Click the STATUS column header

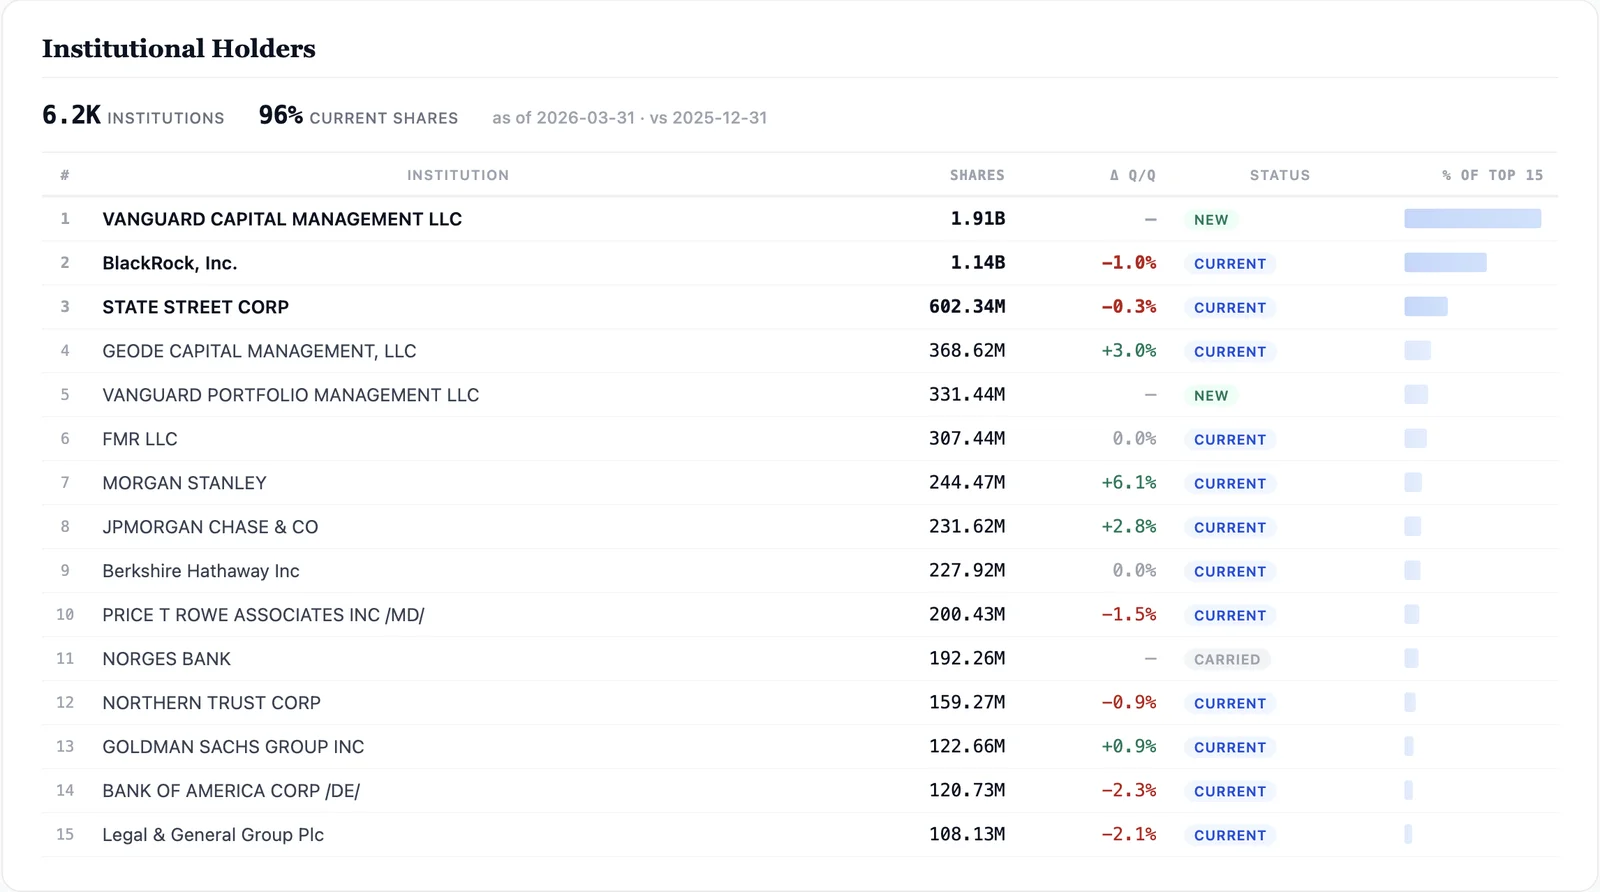tap(1279, 175)
